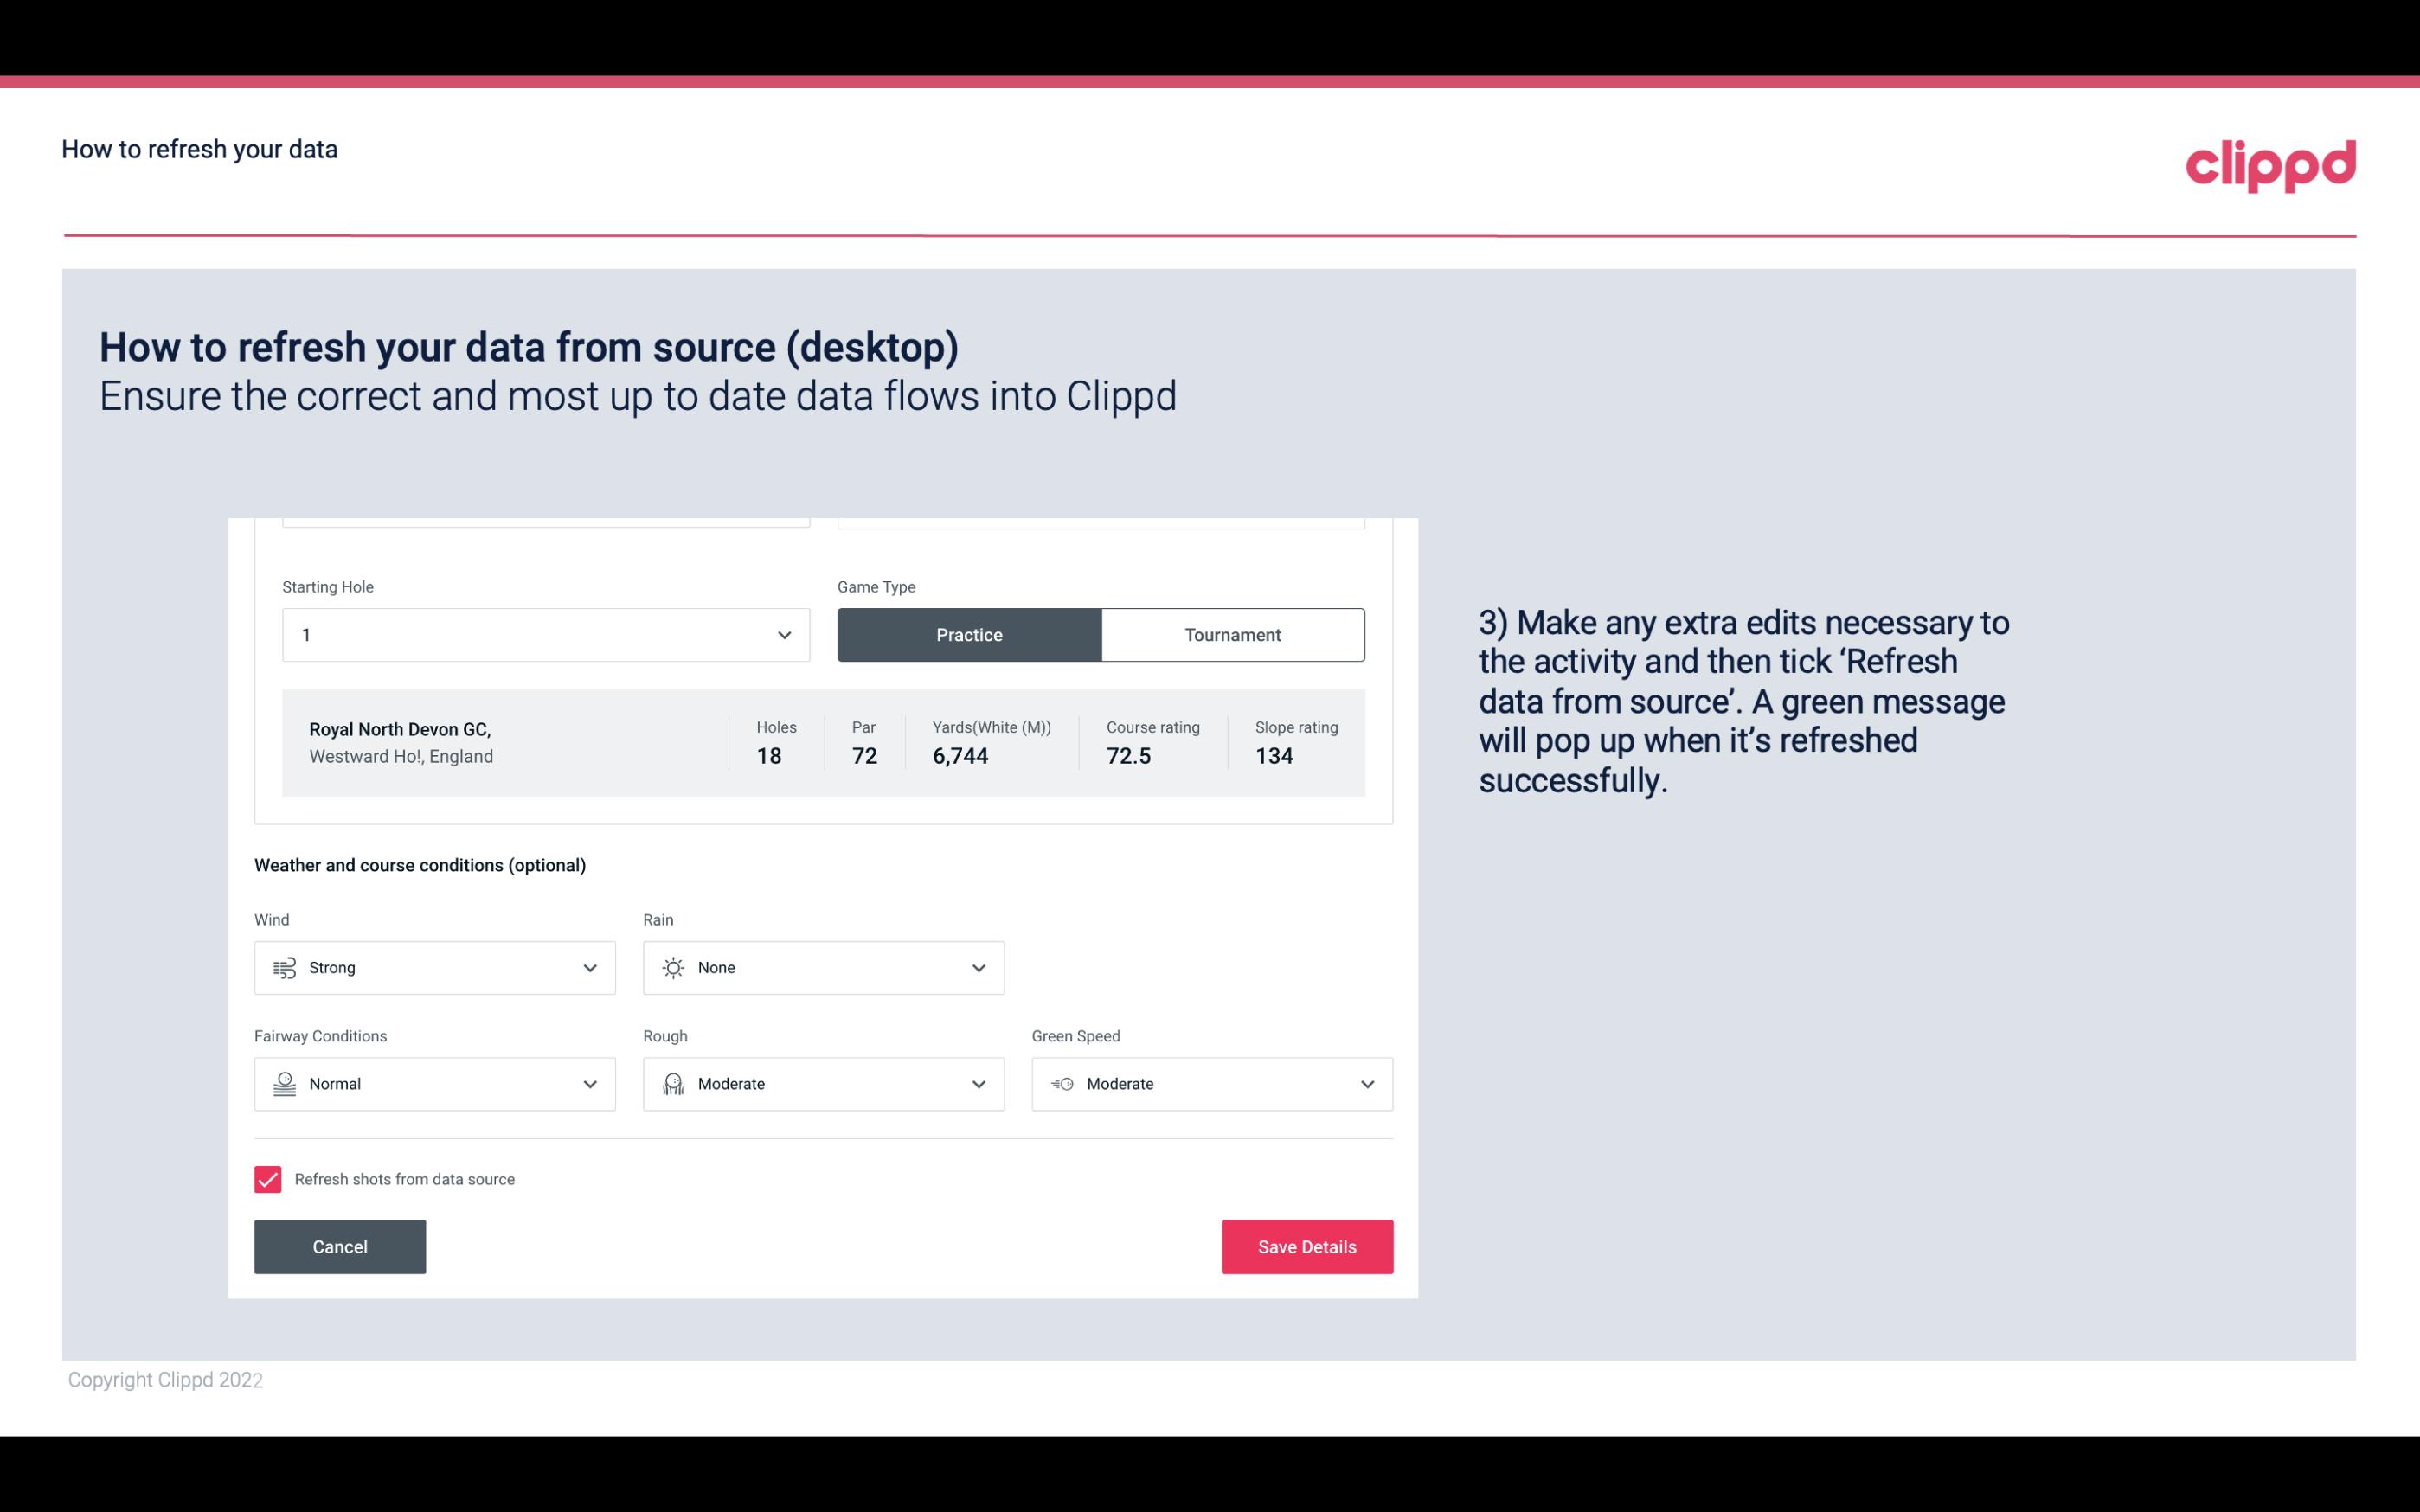Screen dimensions: 2420x1512
Task: Click the Green Speed dropdown arrow
Action: point(1366,1084)
